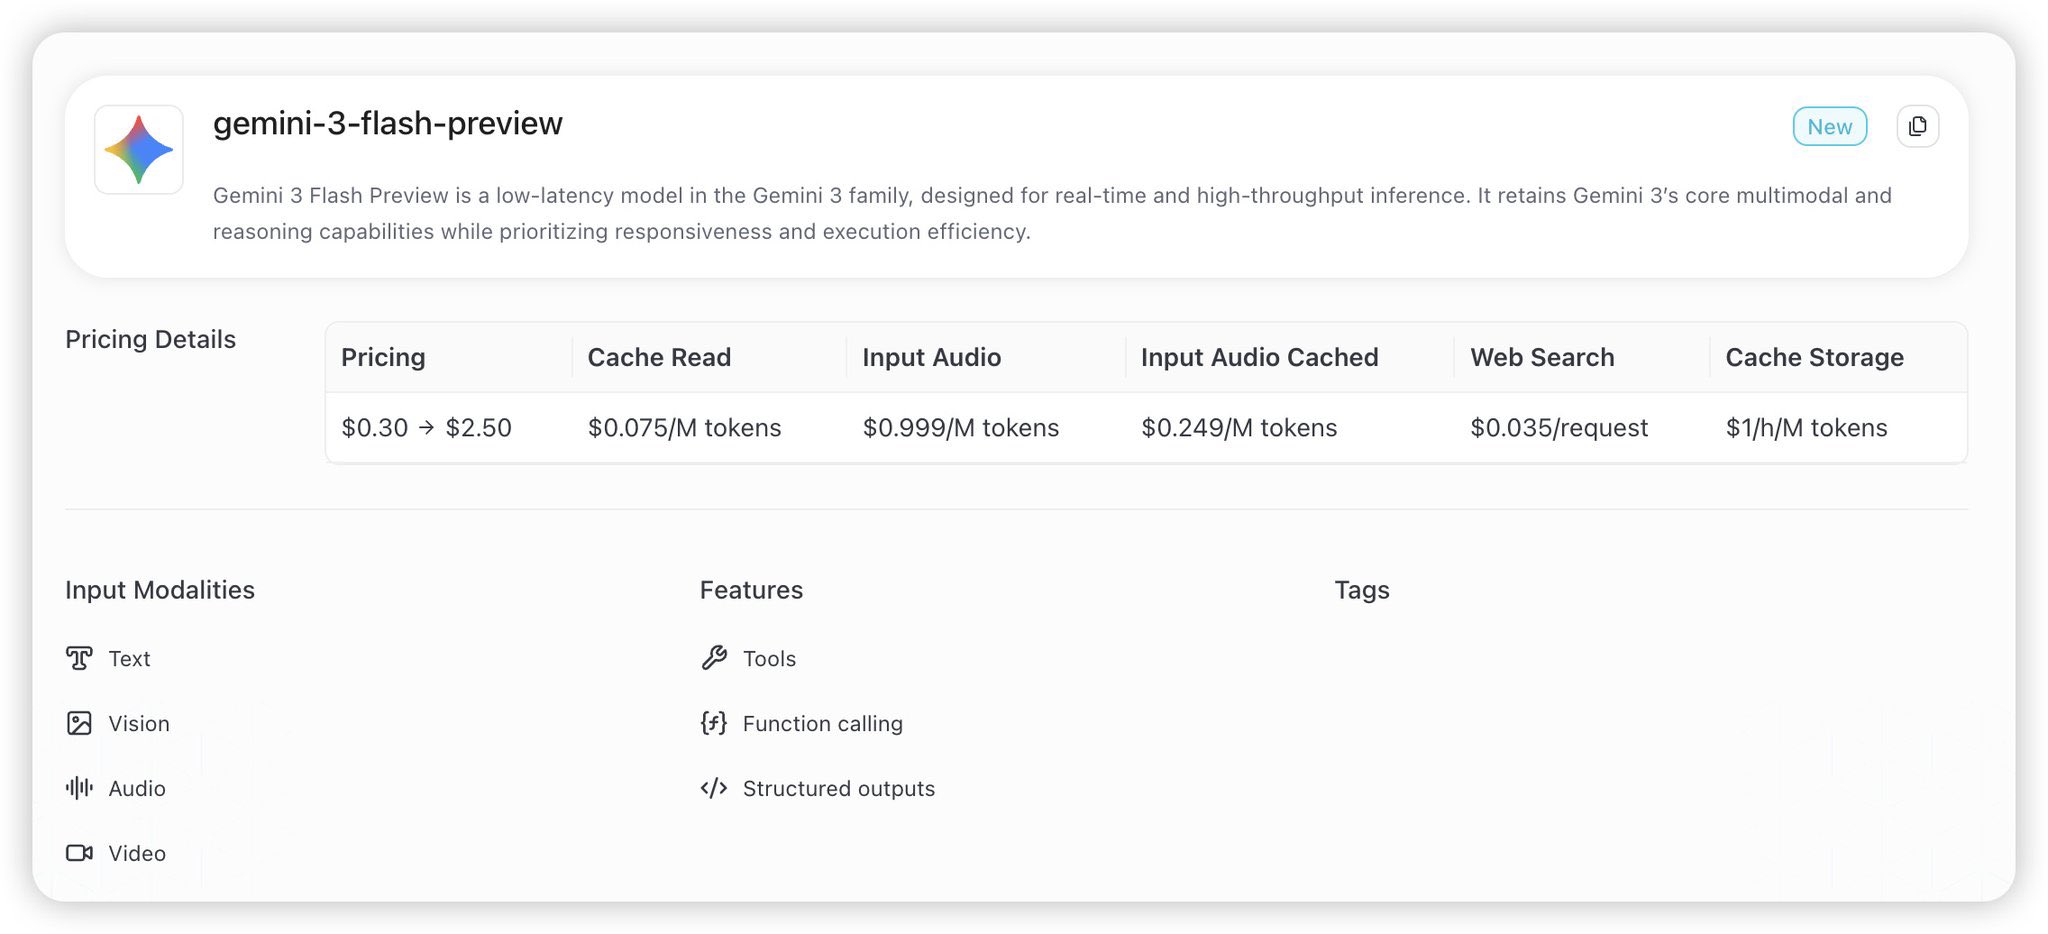Viewport: 2048px width, 934px height.
Task: Click the Structured outputs code icon
Action: (x=714, y=788)
